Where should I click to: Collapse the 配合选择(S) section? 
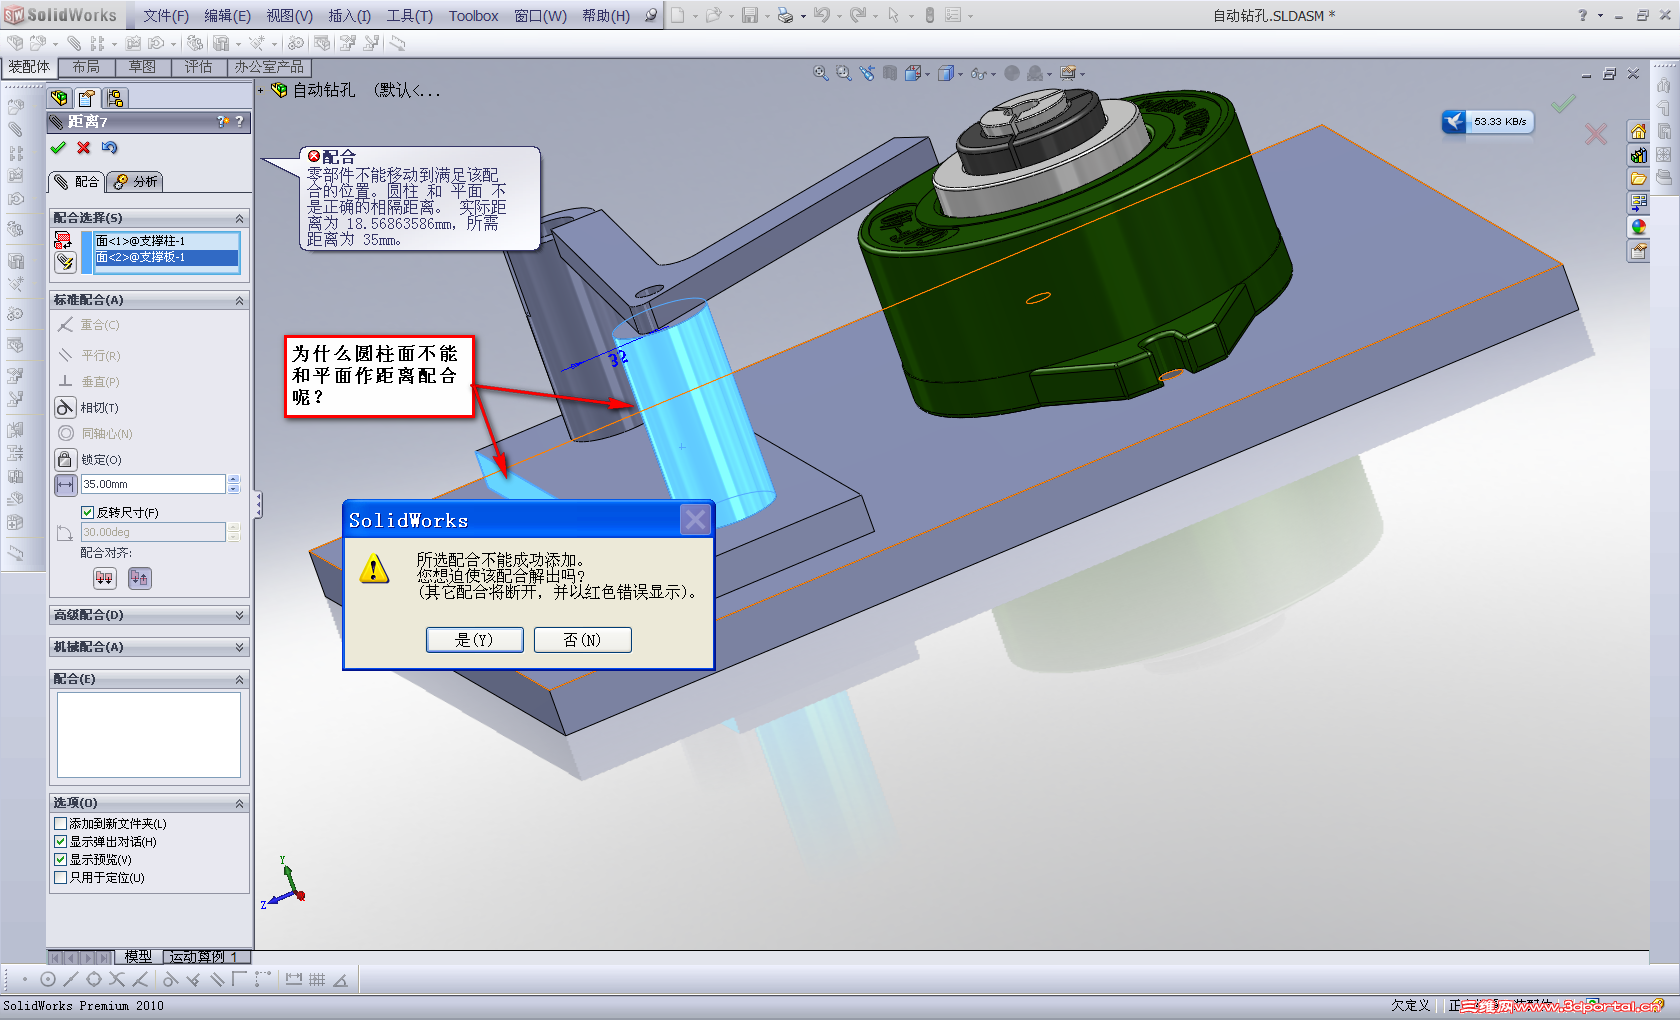pos(239,218)
